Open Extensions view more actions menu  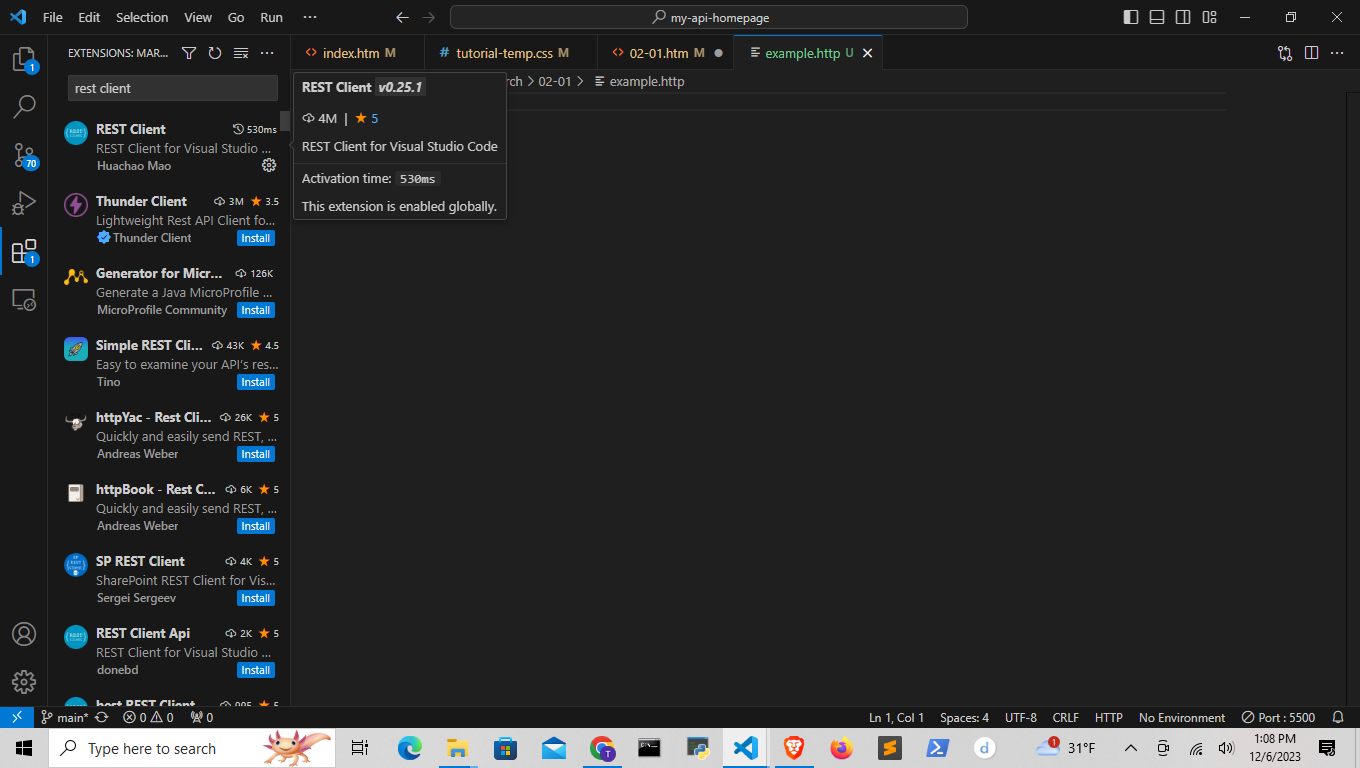tap(267, 53)
